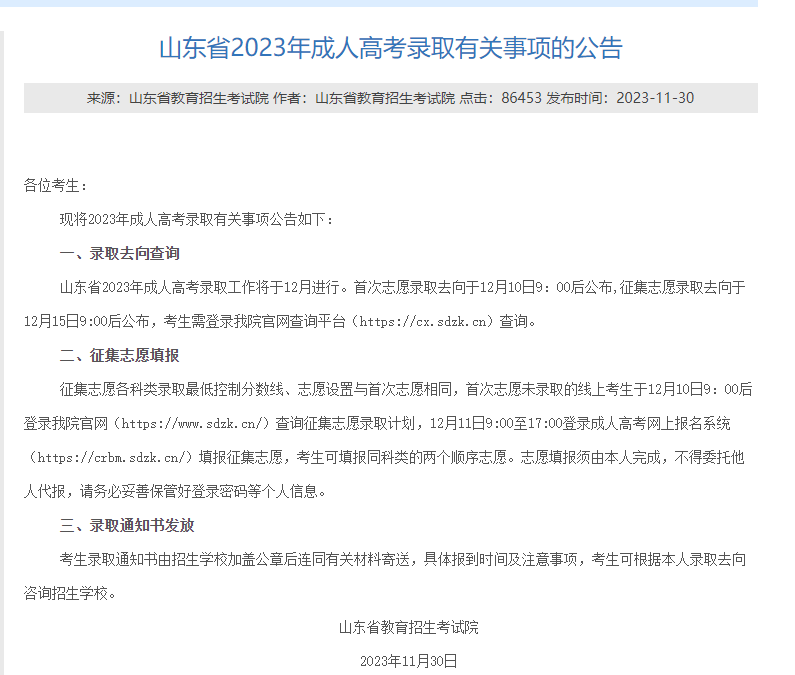Click the line 人代报，请务必妥善保管好登录密码等个人信息
Image resolution: width=795 pixels, height=675 pixels.
(x=174, y=491)
